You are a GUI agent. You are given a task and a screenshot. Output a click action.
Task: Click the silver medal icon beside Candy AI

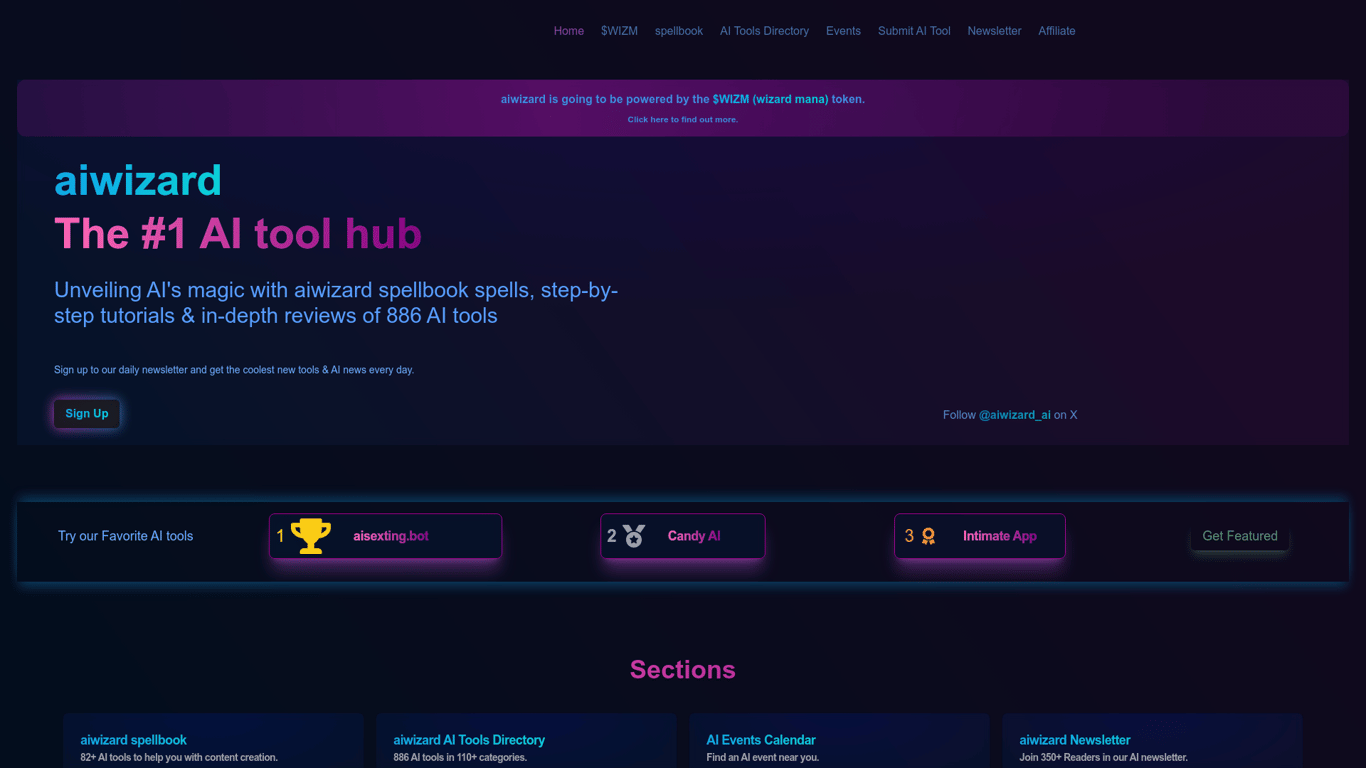634,536
